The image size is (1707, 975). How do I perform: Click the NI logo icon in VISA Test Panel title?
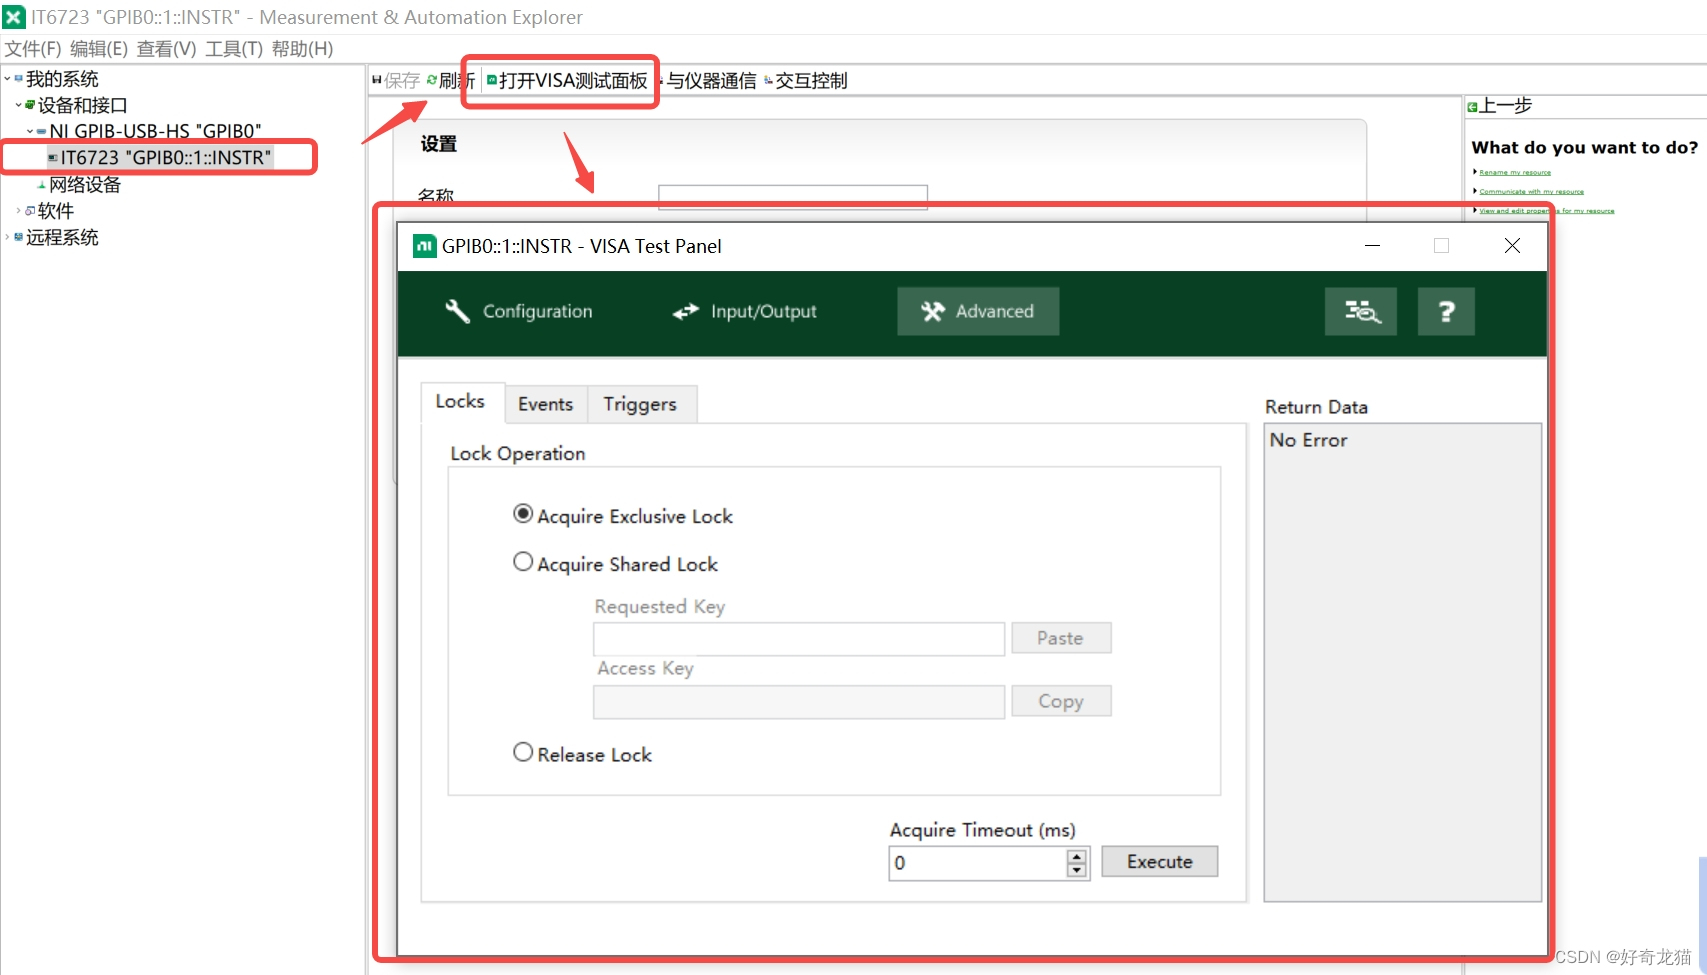(425, 246)
